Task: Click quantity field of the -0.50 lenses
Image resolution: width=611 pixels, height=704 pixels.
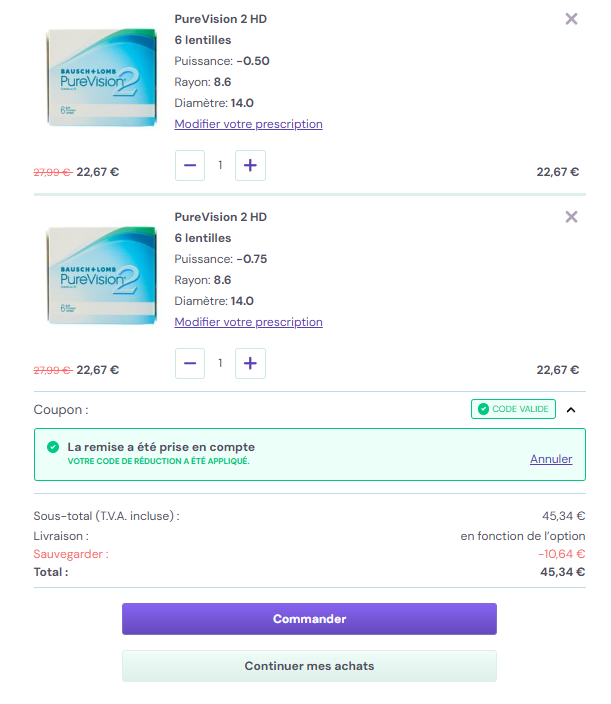Action: [220, 165]
